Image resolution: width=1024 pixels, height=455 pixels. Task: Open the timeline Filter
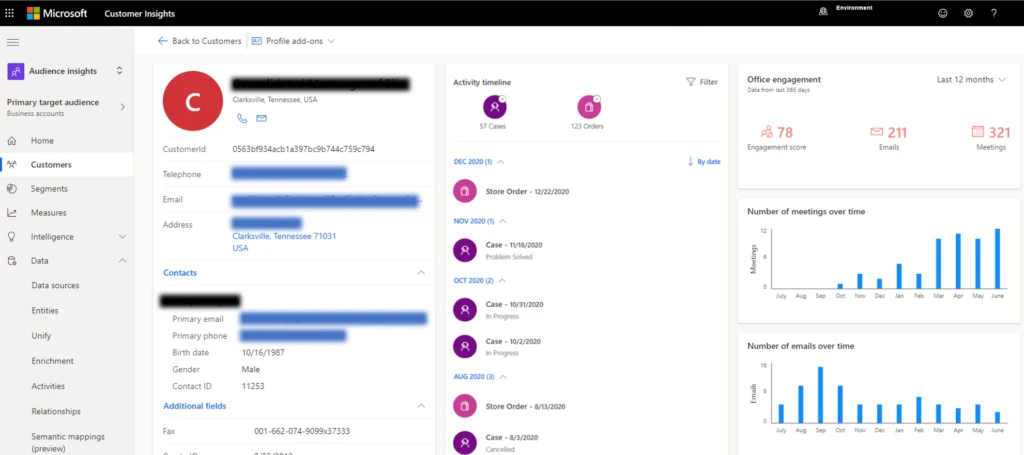click(702, 82)
